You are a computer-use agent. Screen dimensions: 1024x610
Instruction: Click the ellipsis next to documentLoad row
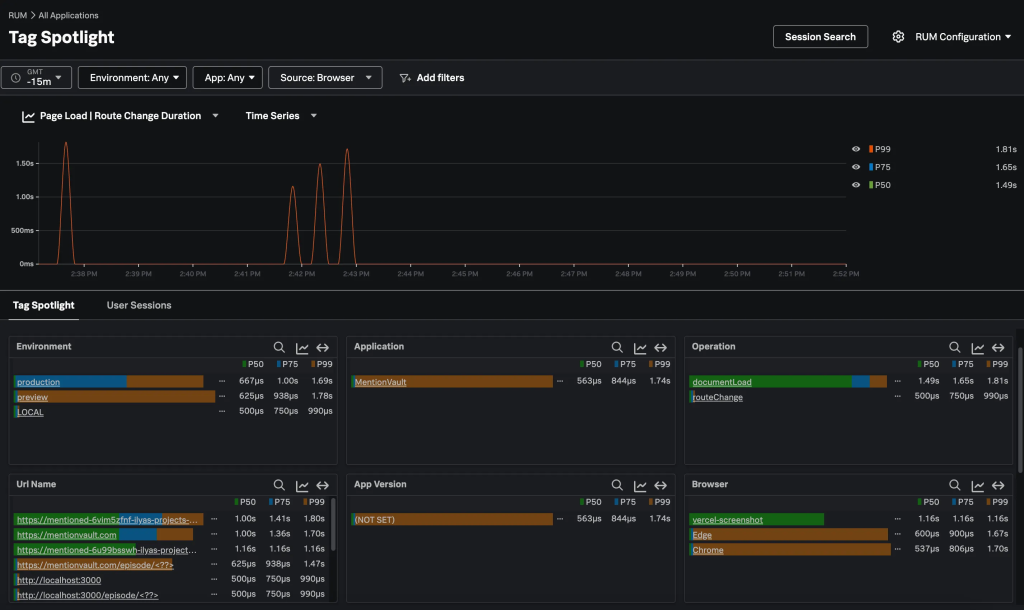pos(898,382)
